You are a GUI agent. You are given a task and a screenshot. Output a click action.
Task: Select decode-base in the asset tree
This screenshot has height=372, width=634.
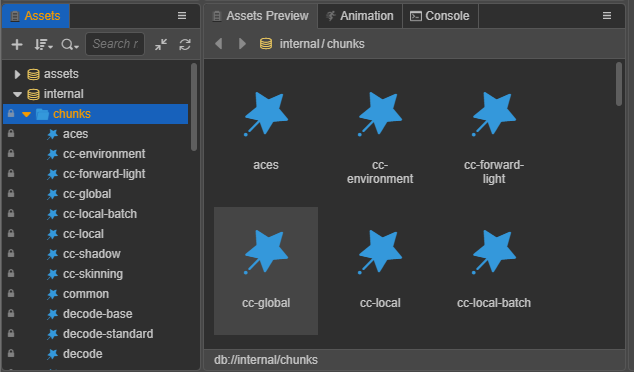coord(97,314)
